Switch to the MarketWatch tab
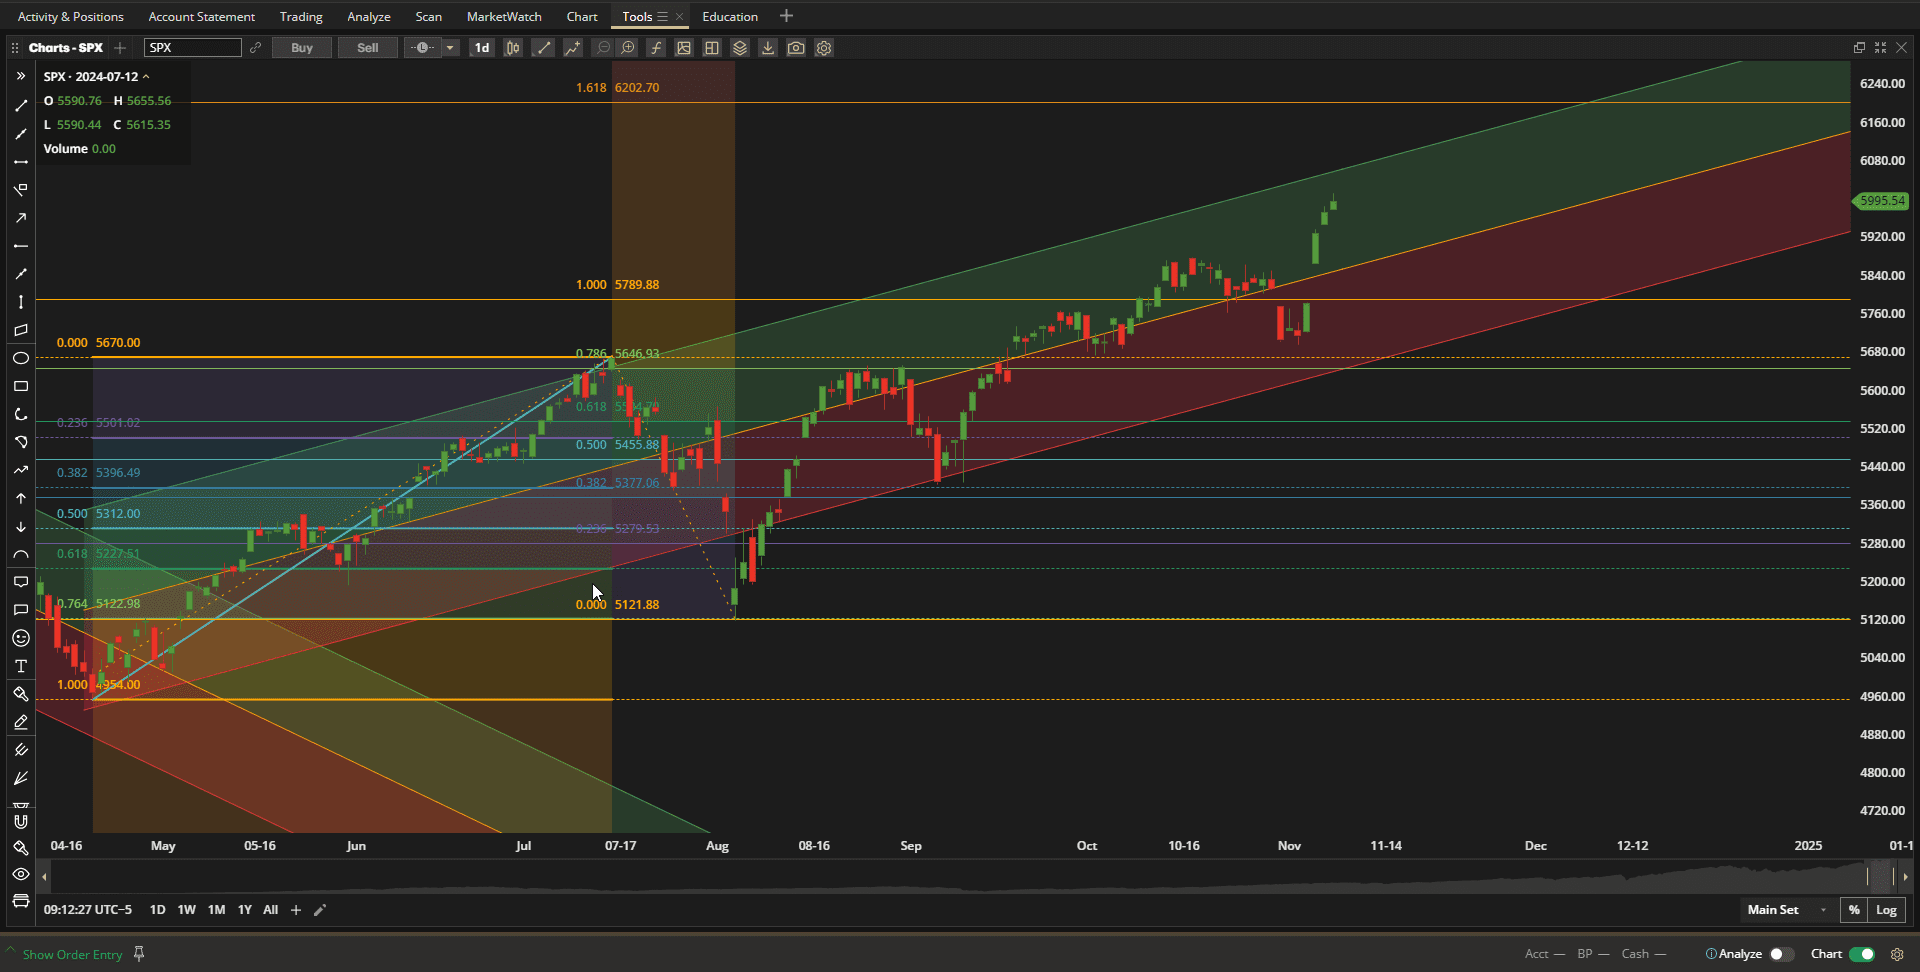 [x=504, y=17]
